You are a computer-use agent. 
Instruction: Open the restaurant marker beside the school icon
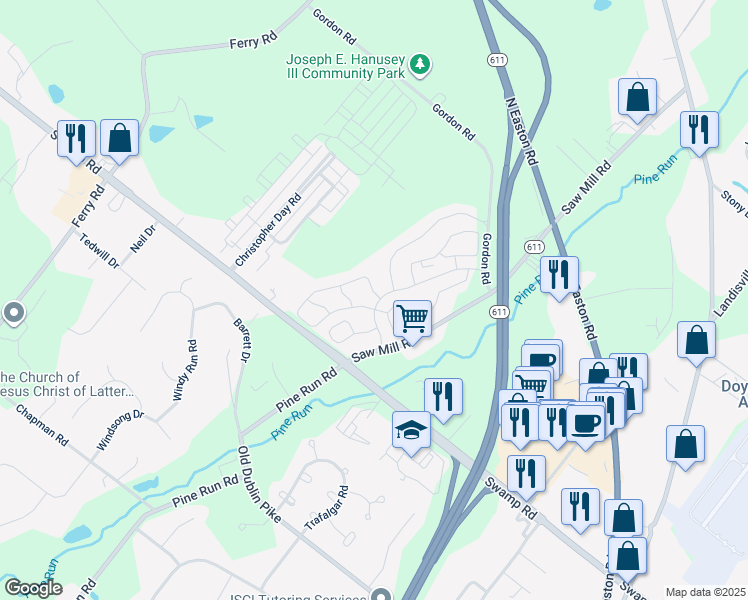443,396
